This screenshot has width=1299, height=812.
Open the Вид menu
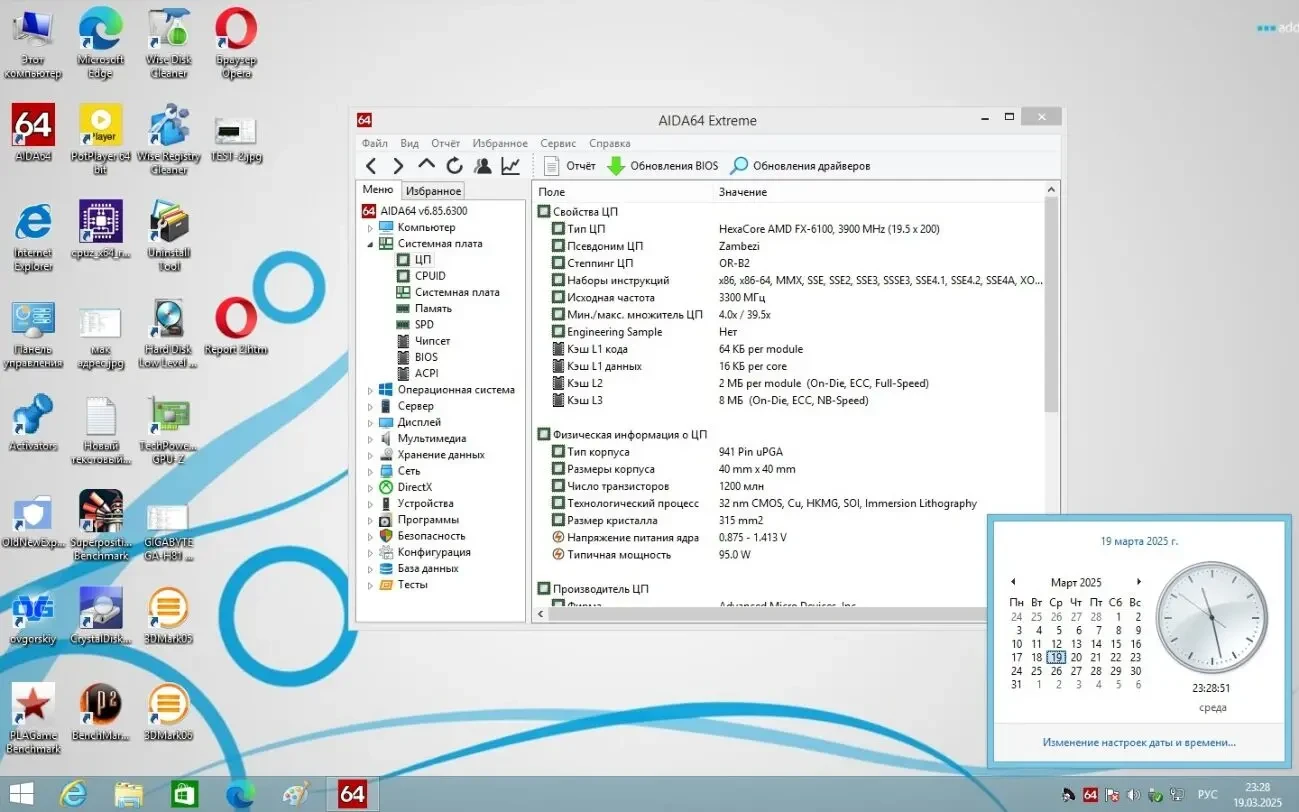pyautogui.click(x=409, y=143)
